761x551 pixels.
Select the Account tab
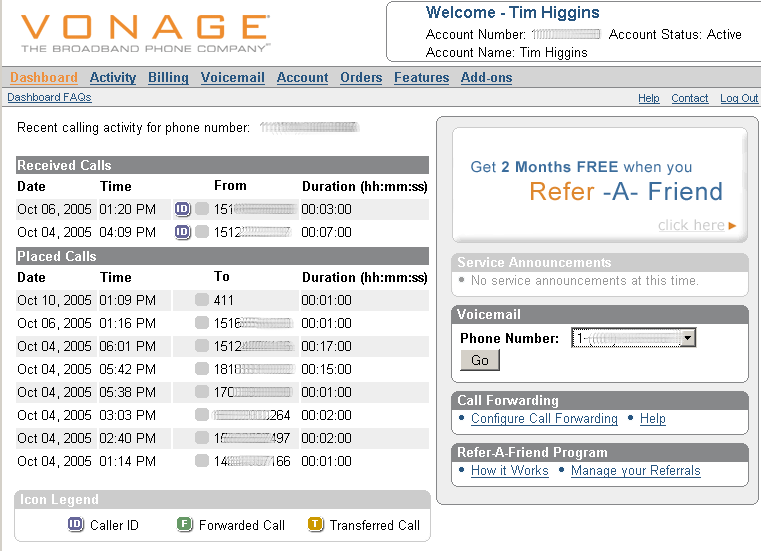coord(302,78)
